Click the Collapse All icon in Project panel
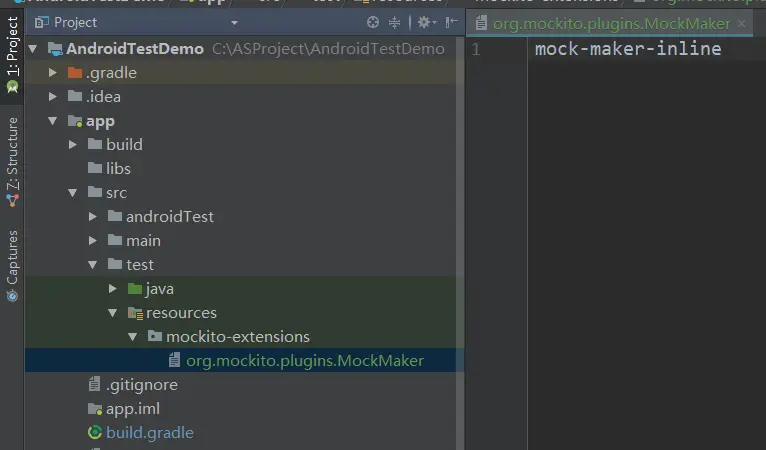Viewport: 766px width, 450px height. (394, 22)
